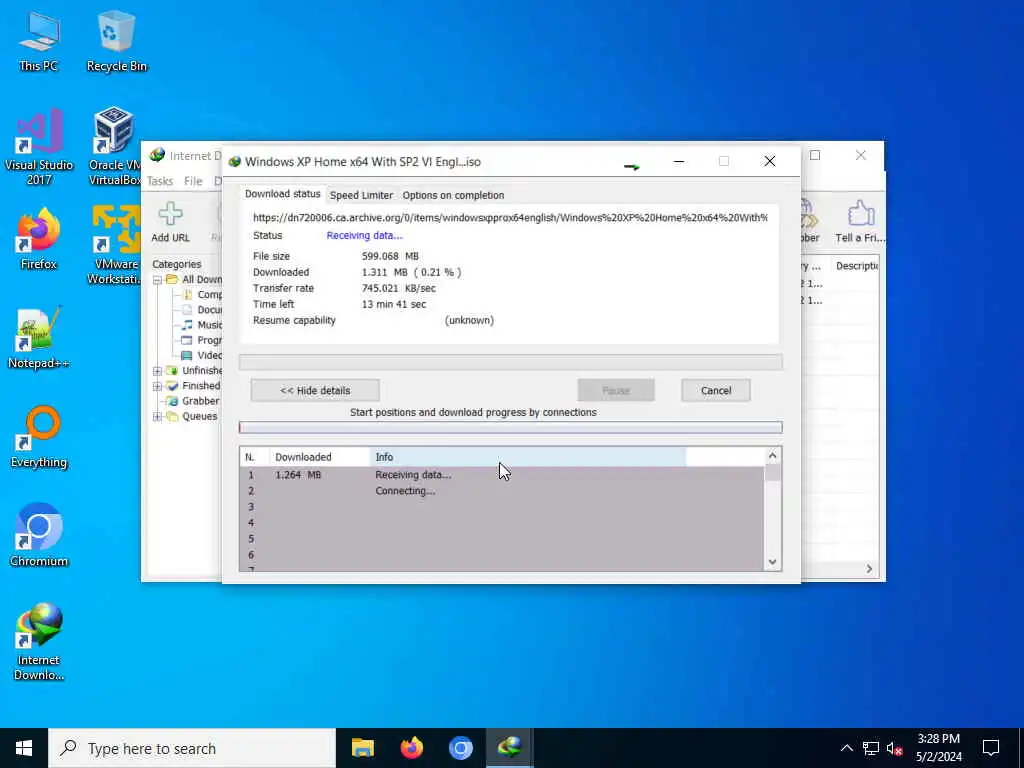The height and width of the screenshot is (768, 1024).
Task: Open the notification center icon
Action: [991, 748]
